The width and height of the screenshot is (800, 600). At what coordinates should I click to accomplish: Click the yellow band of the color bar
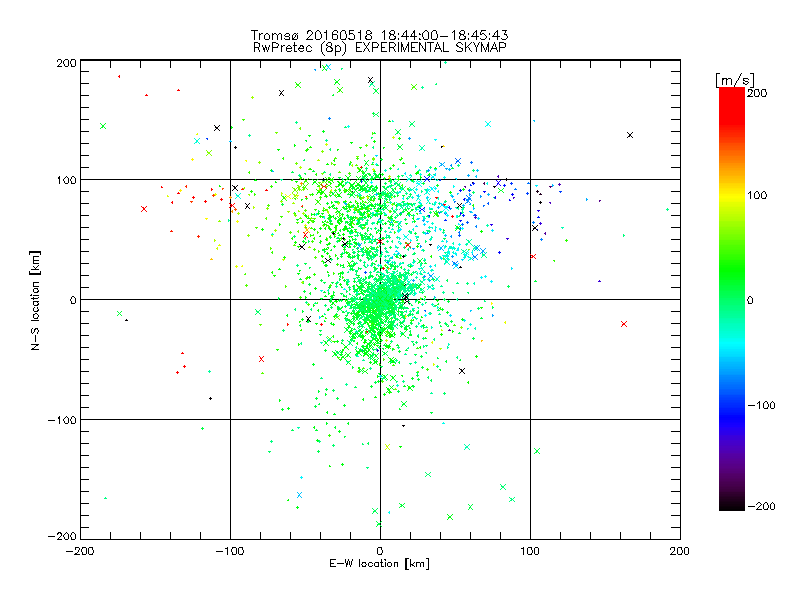(x=732, y=196)
